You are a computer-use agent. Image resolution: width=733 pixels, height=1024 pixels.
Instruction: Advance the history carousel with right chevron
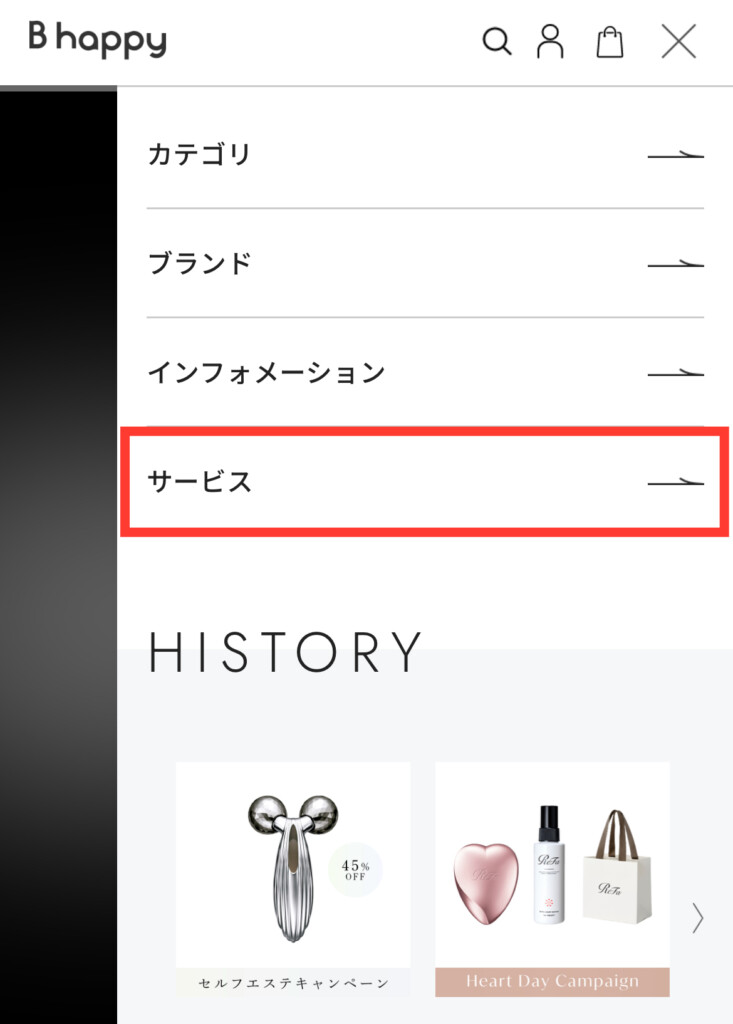click(x=698, y=918)
